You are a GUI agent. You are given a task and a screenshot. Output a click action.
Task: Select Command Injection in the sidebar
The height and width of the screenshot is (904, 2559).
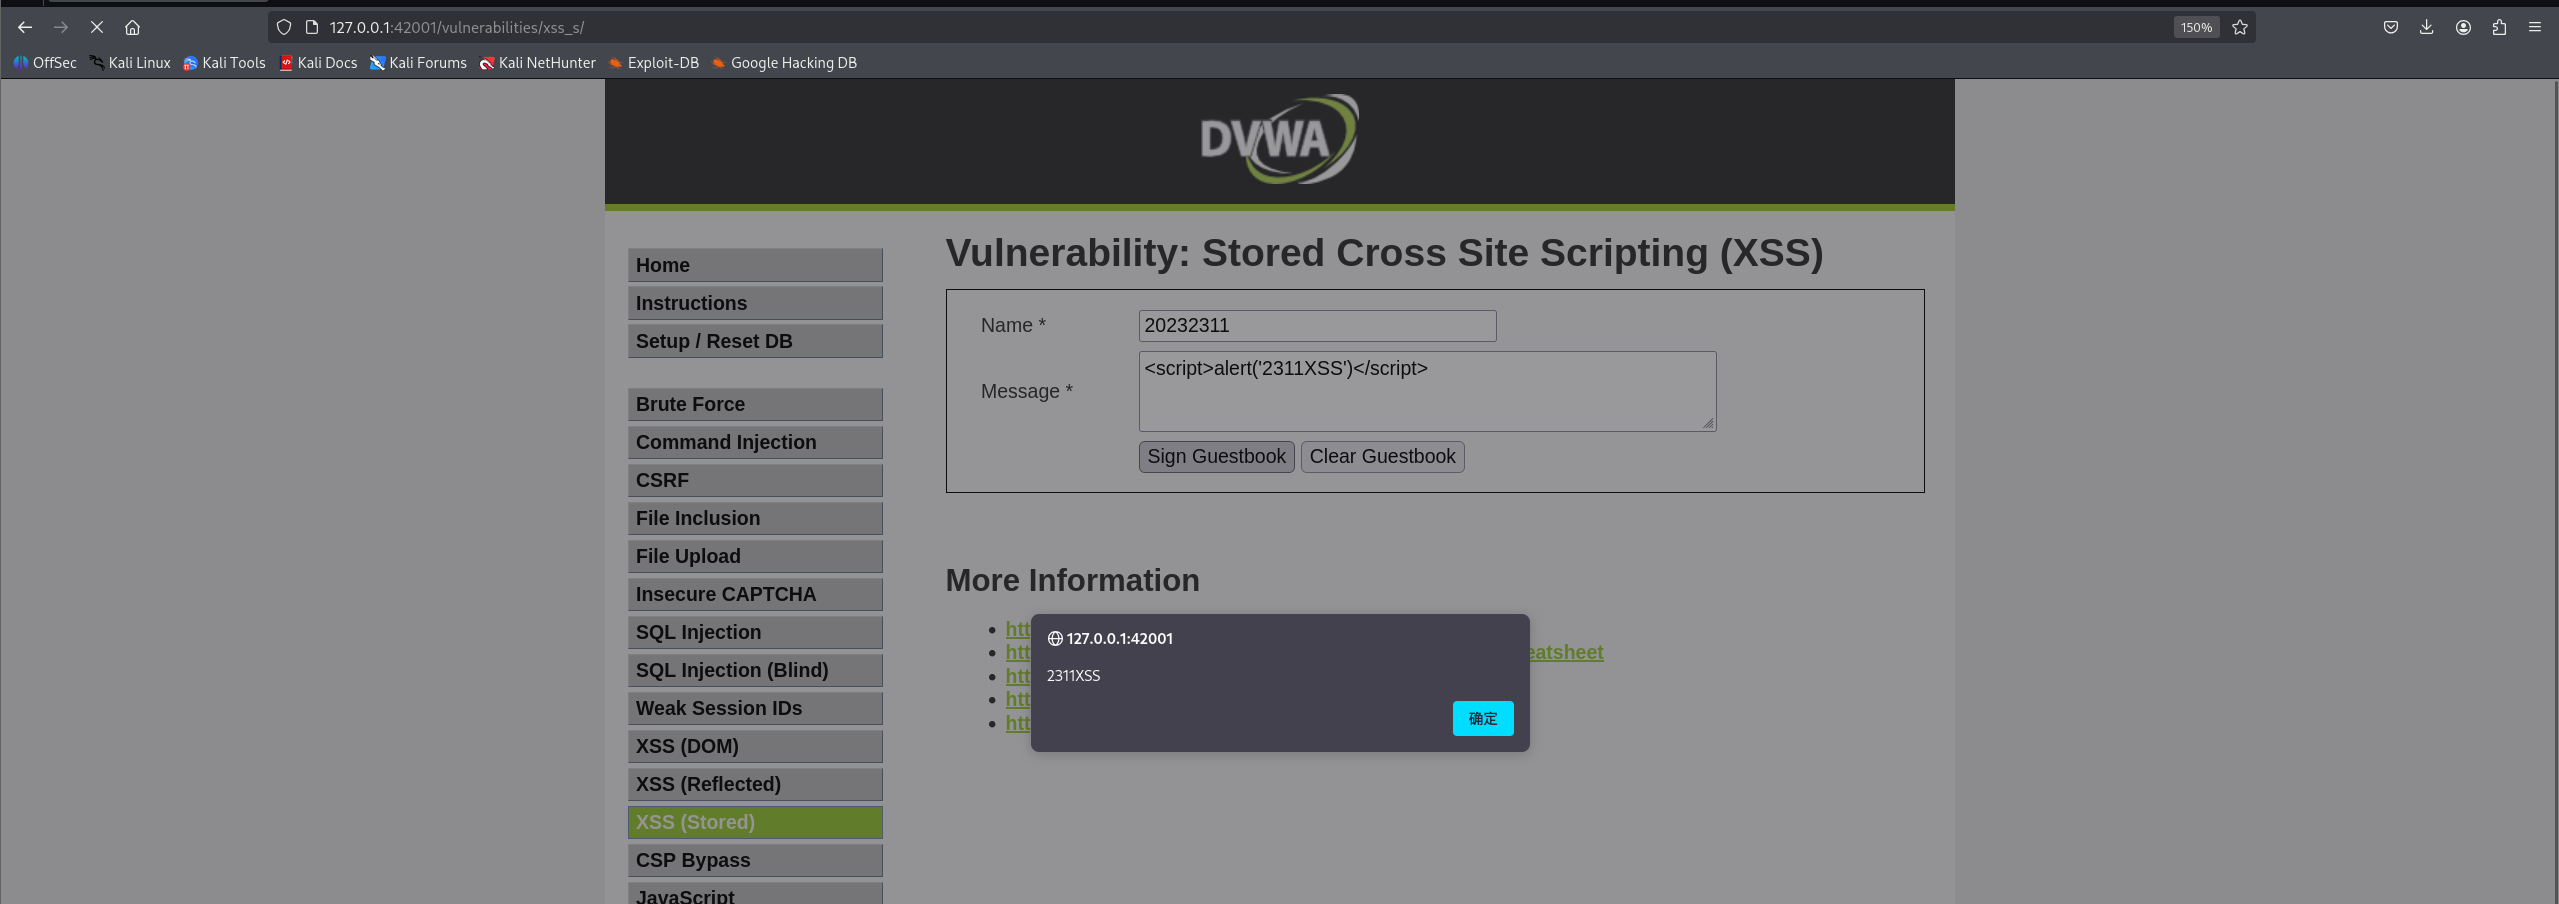tap(755, 442)
